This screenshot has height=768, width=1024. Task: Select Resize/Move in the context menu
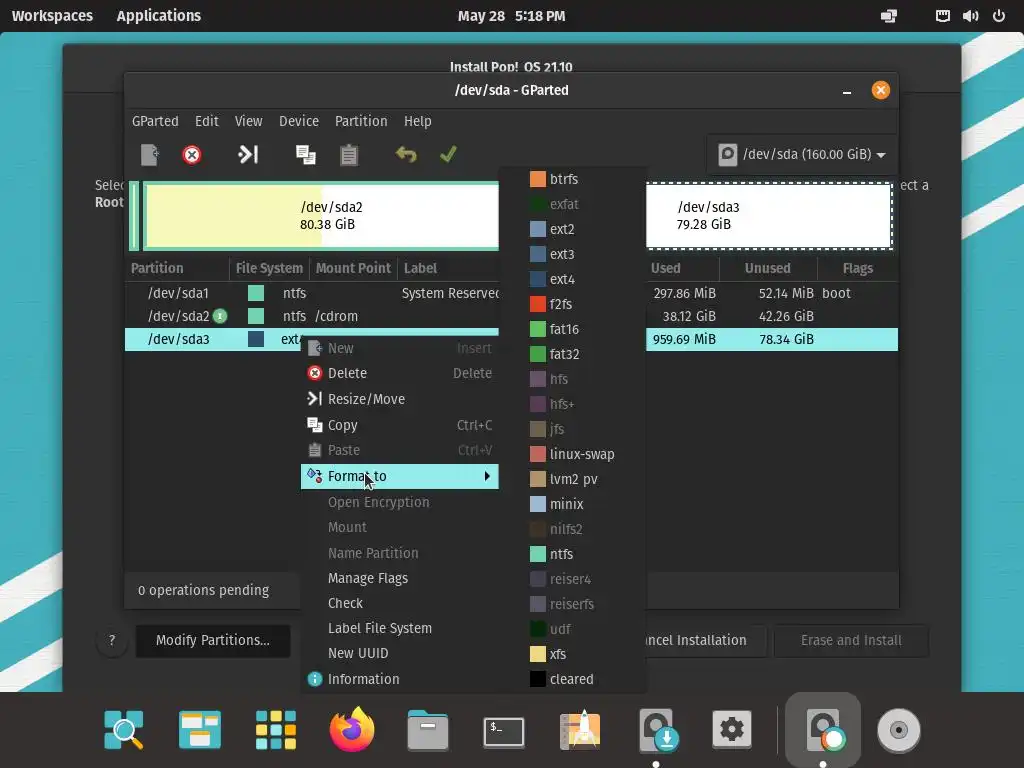(x=400, y=399)
